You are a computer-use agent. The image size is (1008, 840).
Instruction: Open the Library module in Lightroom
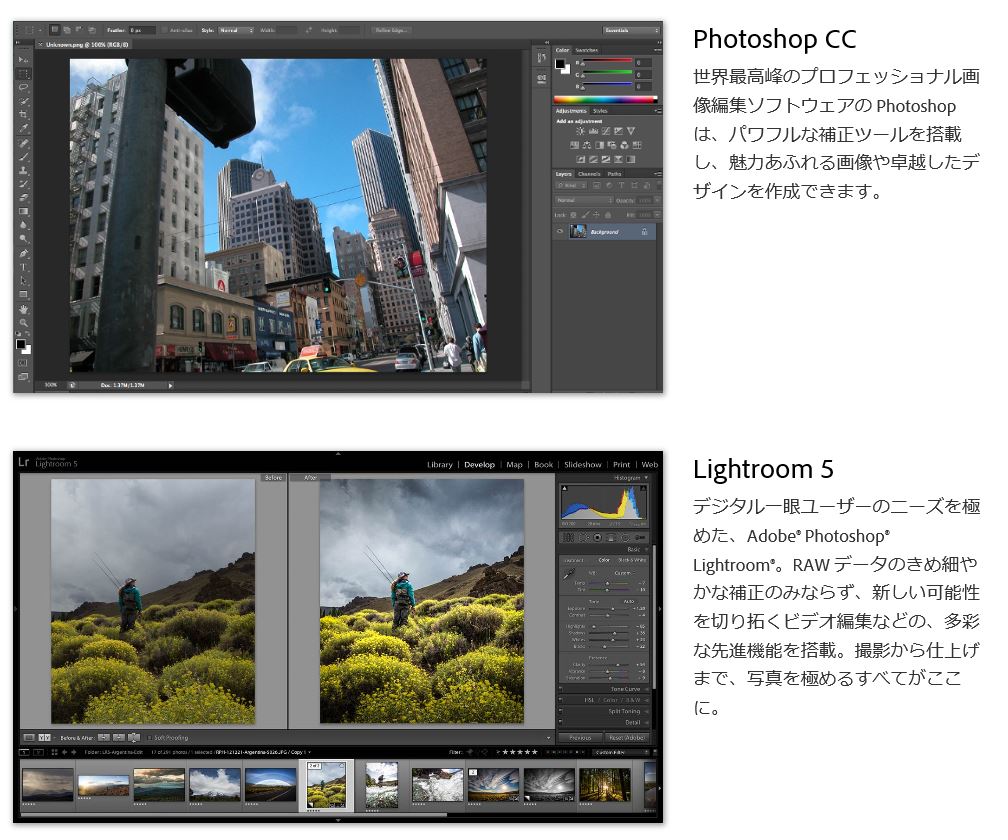(440, 464)
